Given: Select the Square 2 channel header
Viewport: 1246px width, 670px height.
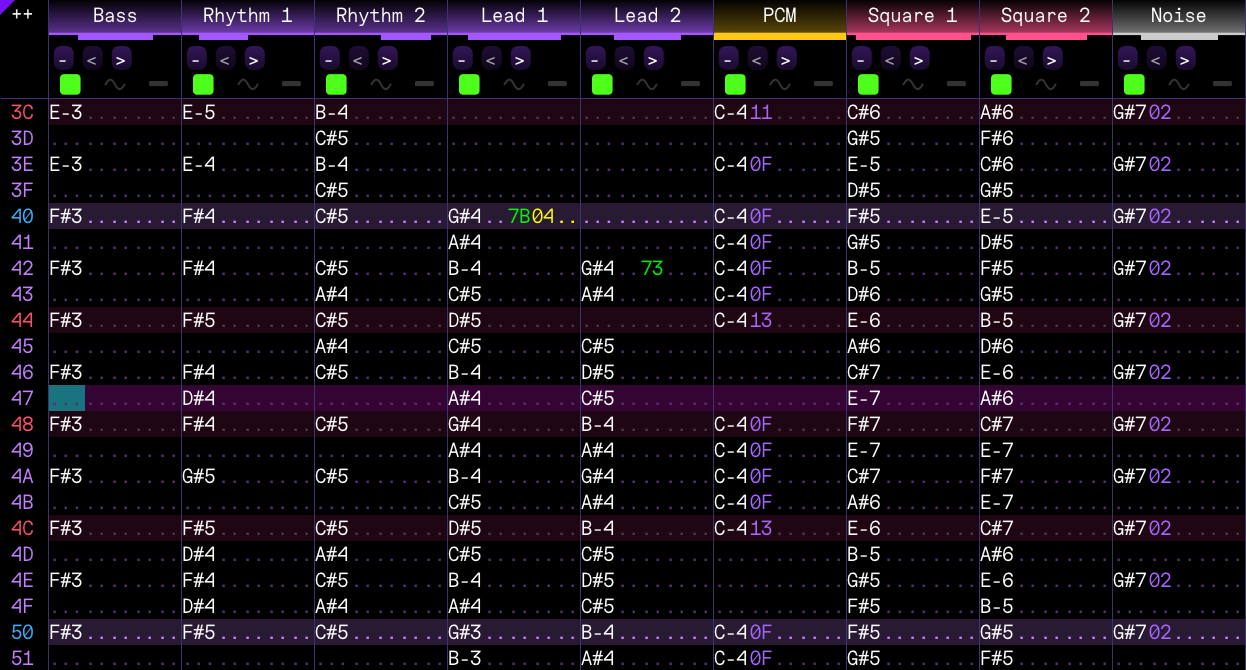Looking at the screenshot, I should (x=1046, y=16).
